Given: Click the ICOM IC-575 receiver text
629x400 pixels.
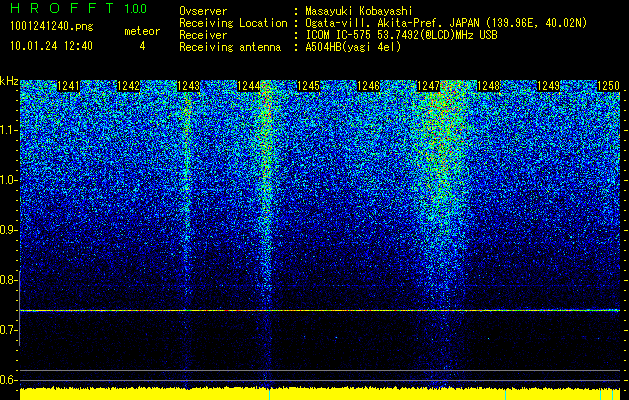Looking at the screenshot, I should (401, 35).
